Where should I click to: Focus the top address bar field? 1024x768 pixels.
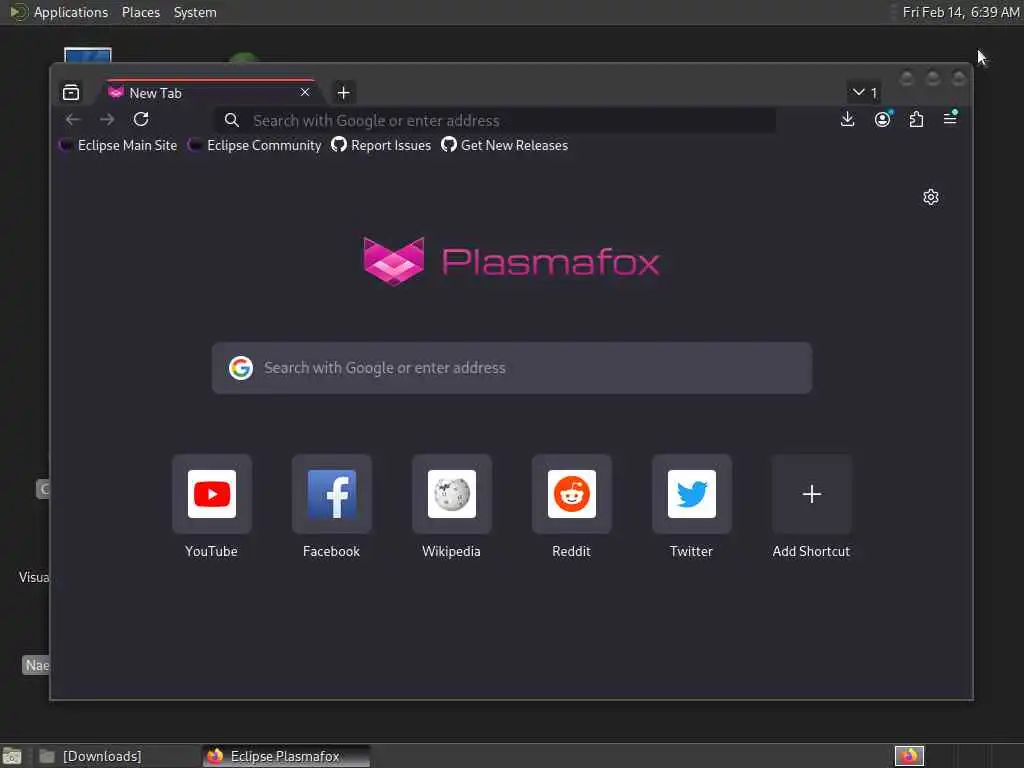pyautogui.click(x=496, y=121)
